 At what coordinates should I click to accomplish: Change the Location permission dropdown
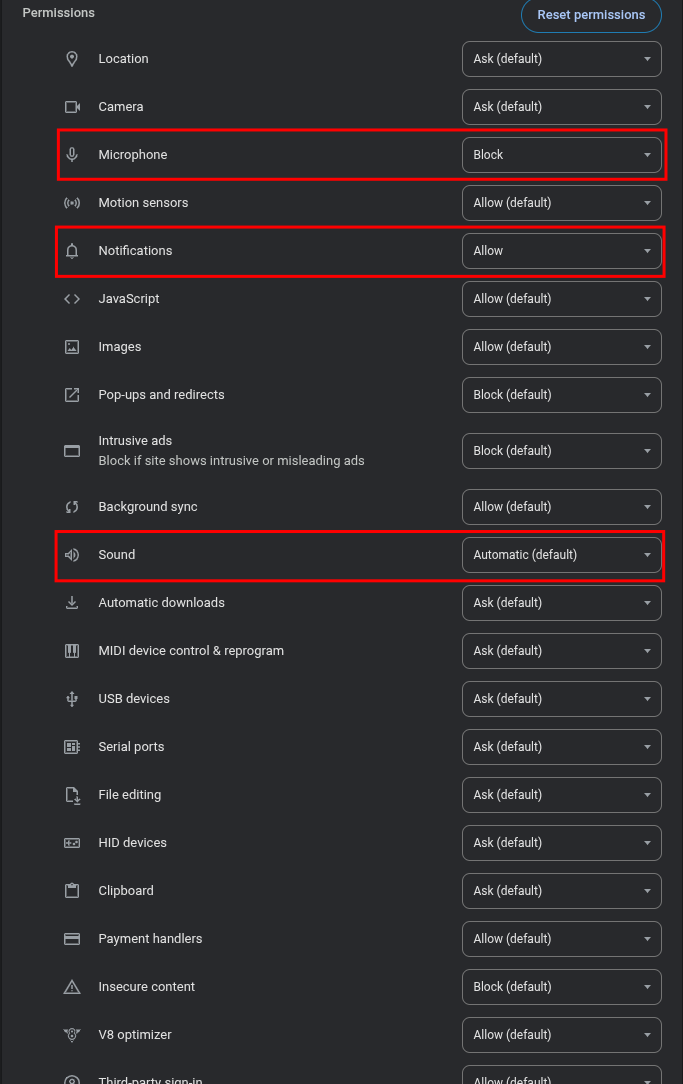561,59
